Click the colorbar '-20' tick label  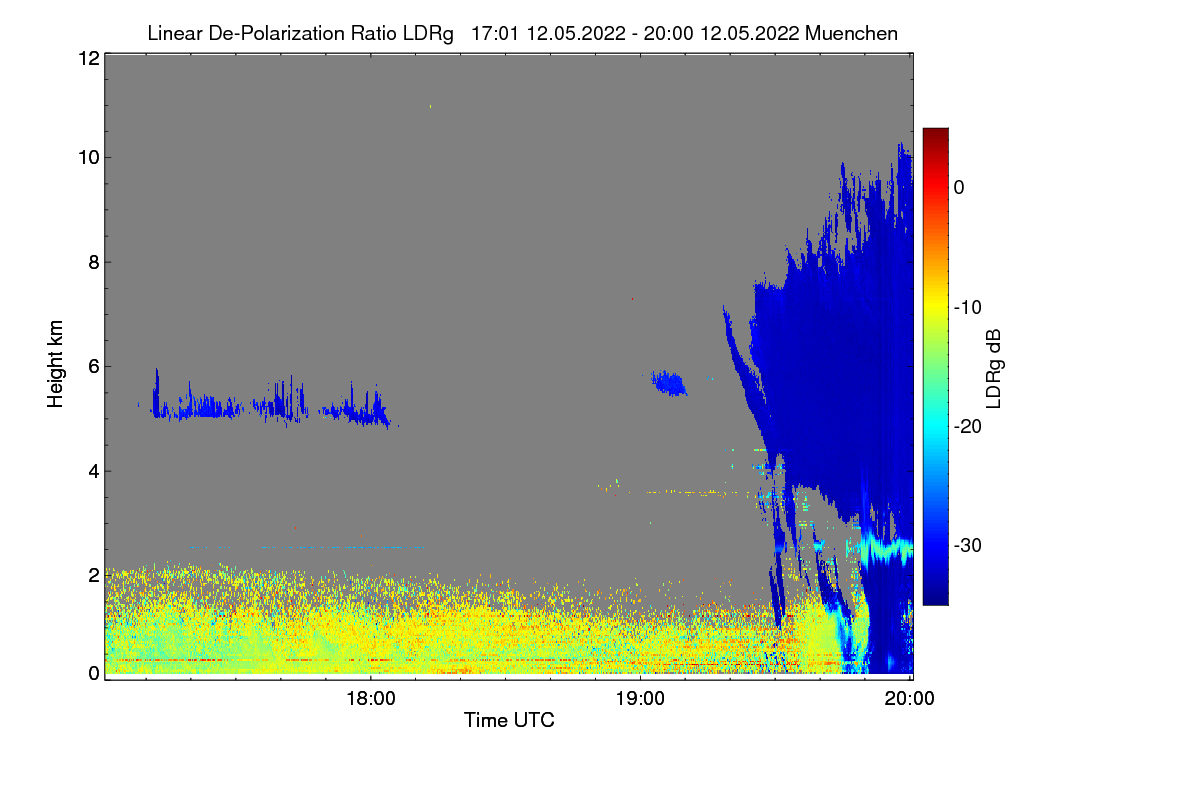coord(966,426)
